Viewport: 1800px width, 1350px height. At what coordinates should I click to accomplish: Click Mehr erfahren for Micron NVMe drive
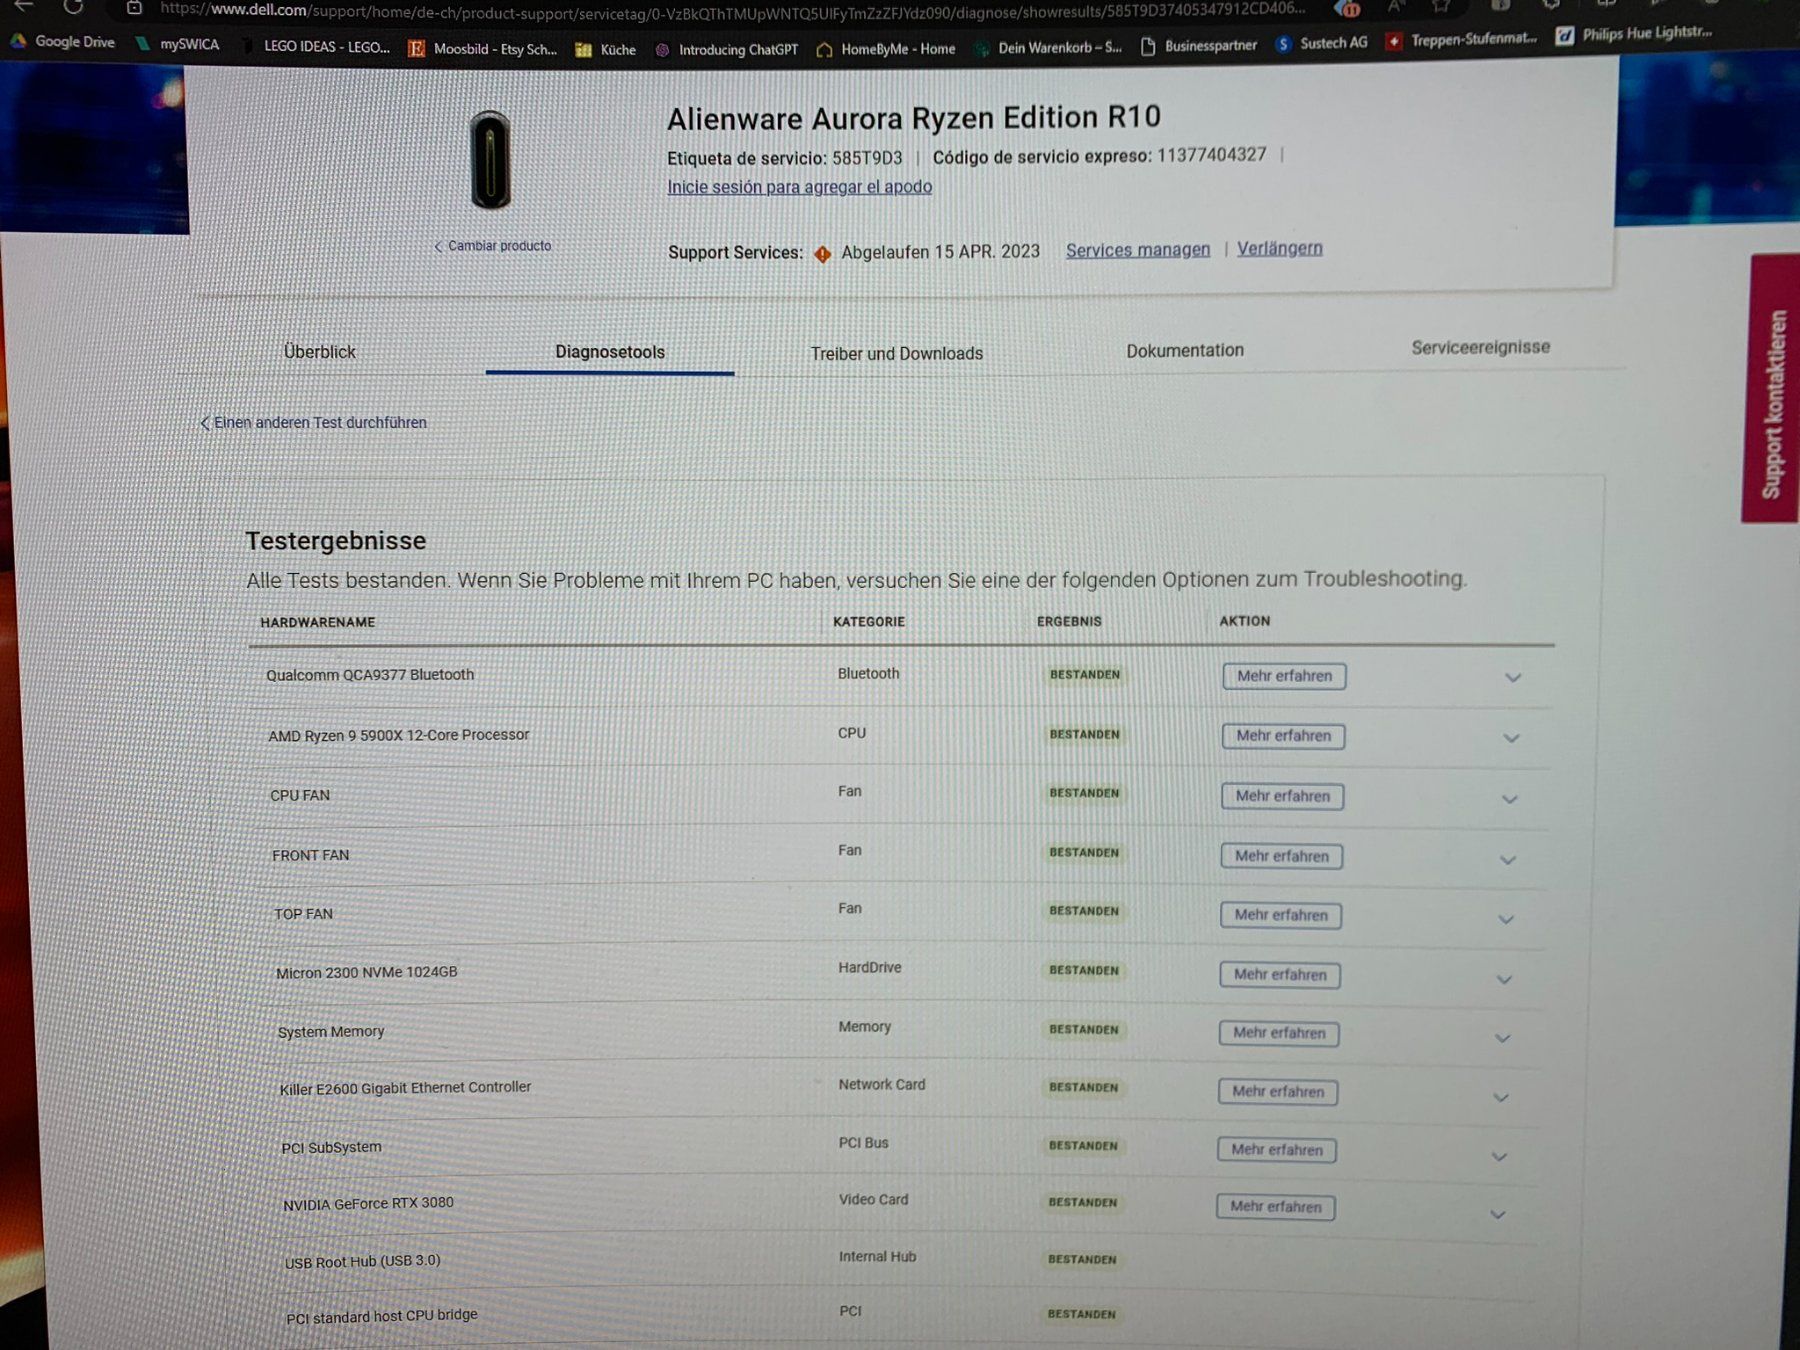click(1279, 975)
